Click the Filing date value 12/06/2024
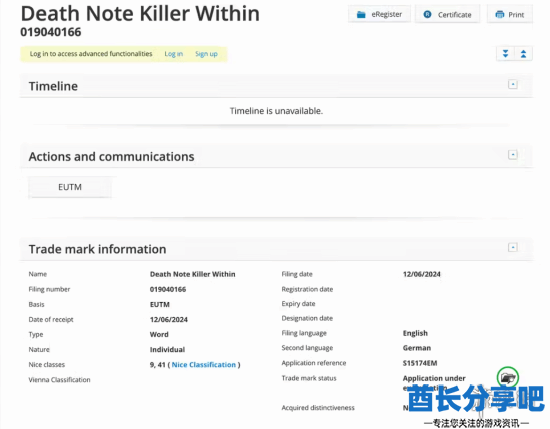The image size is (550, 429). 422,274
